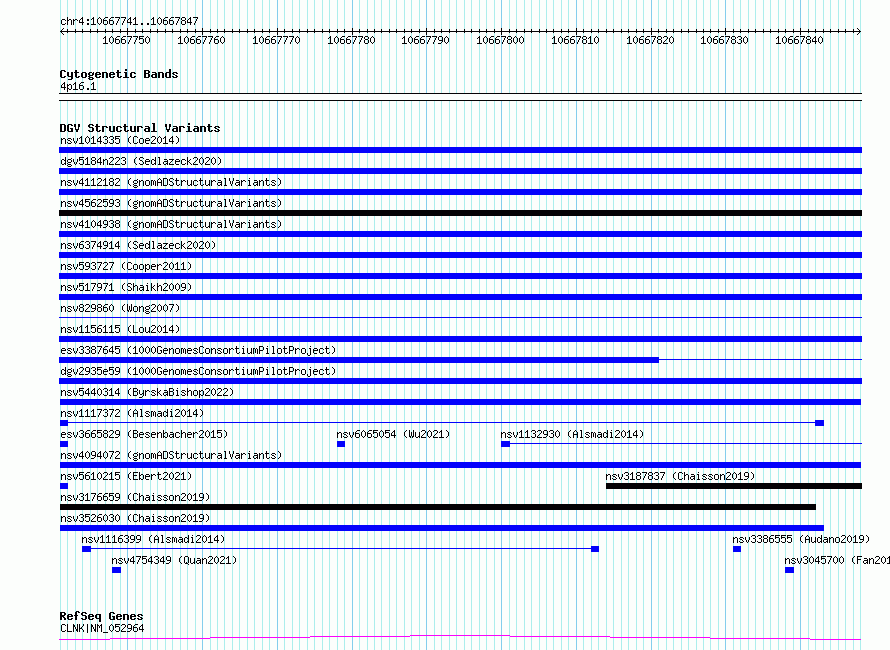The width and height of the screenshot is (890, 650).
Task: Click the blue bar of esv3387645
Action: click(359, 360)
